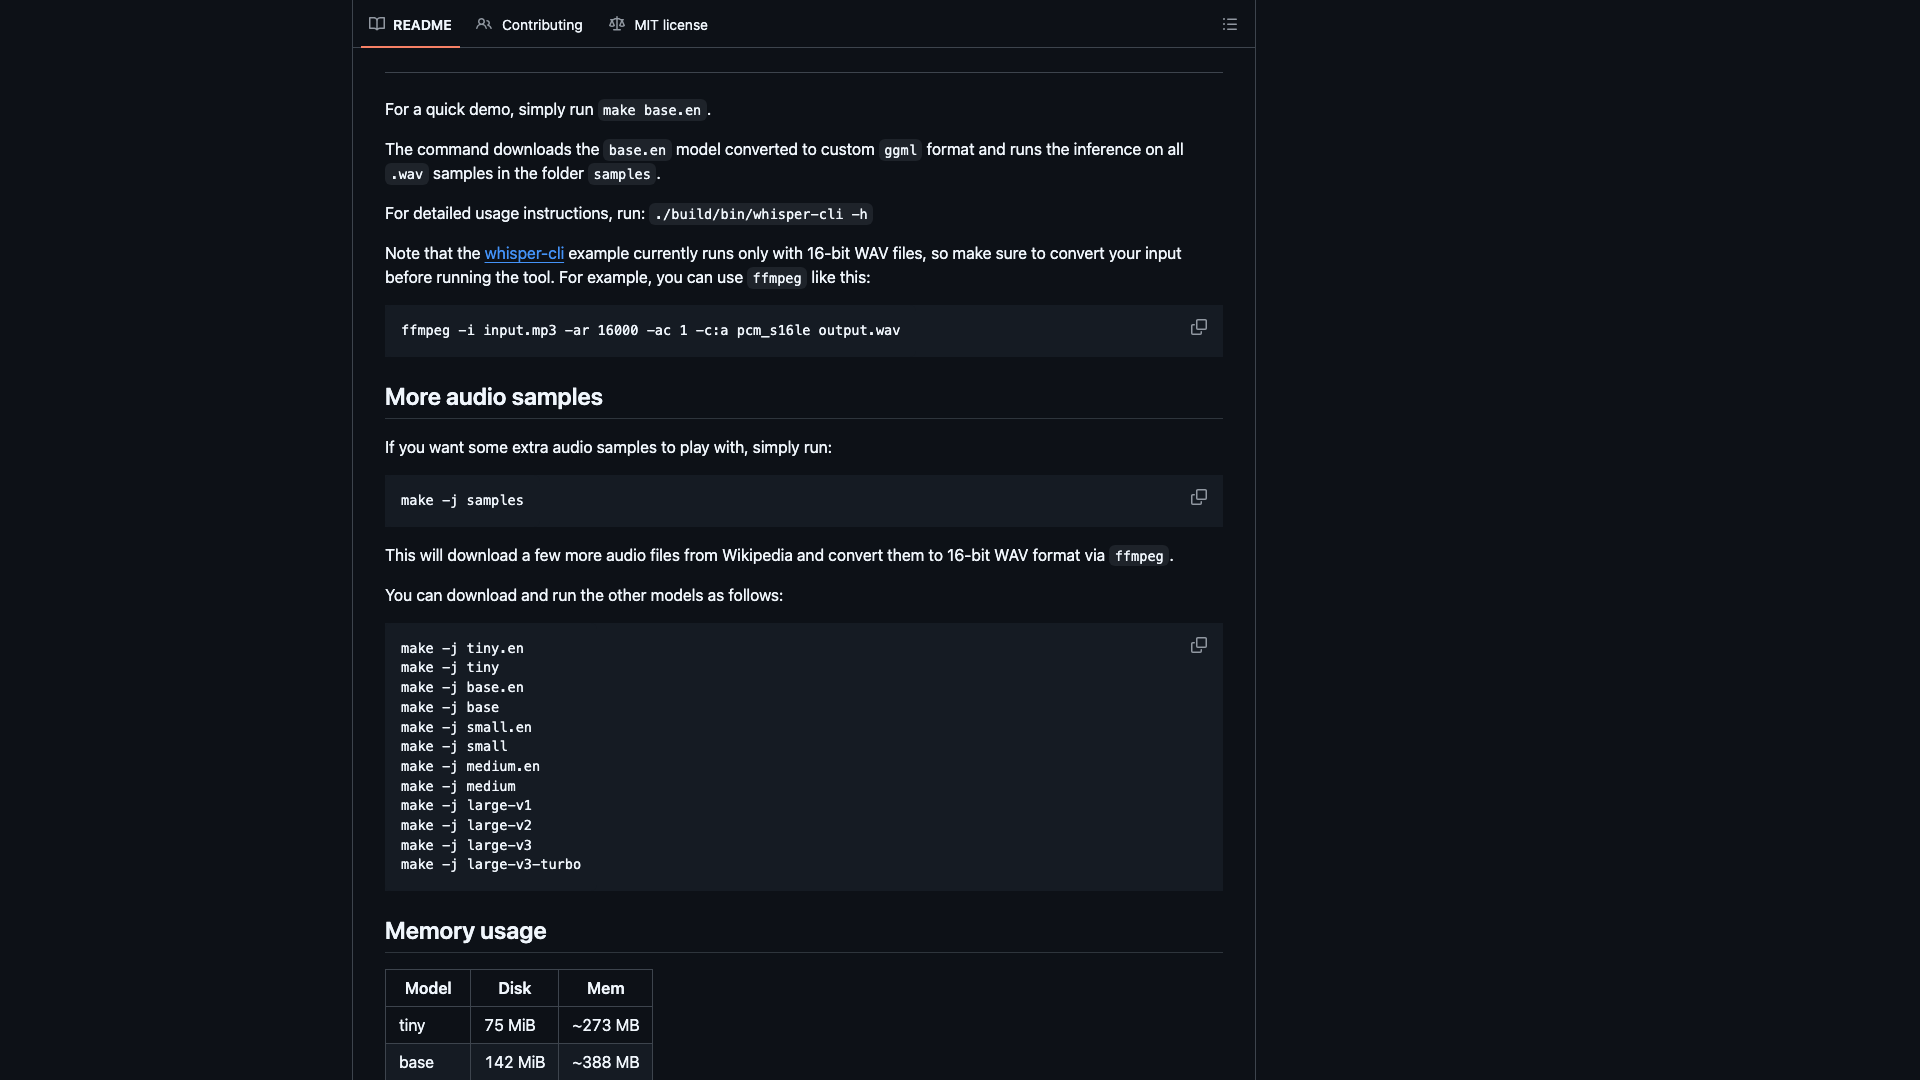The height and width of the screenshot is (1080, 1920).
Task: Click the 'Disk' table header
Action: 515,988
